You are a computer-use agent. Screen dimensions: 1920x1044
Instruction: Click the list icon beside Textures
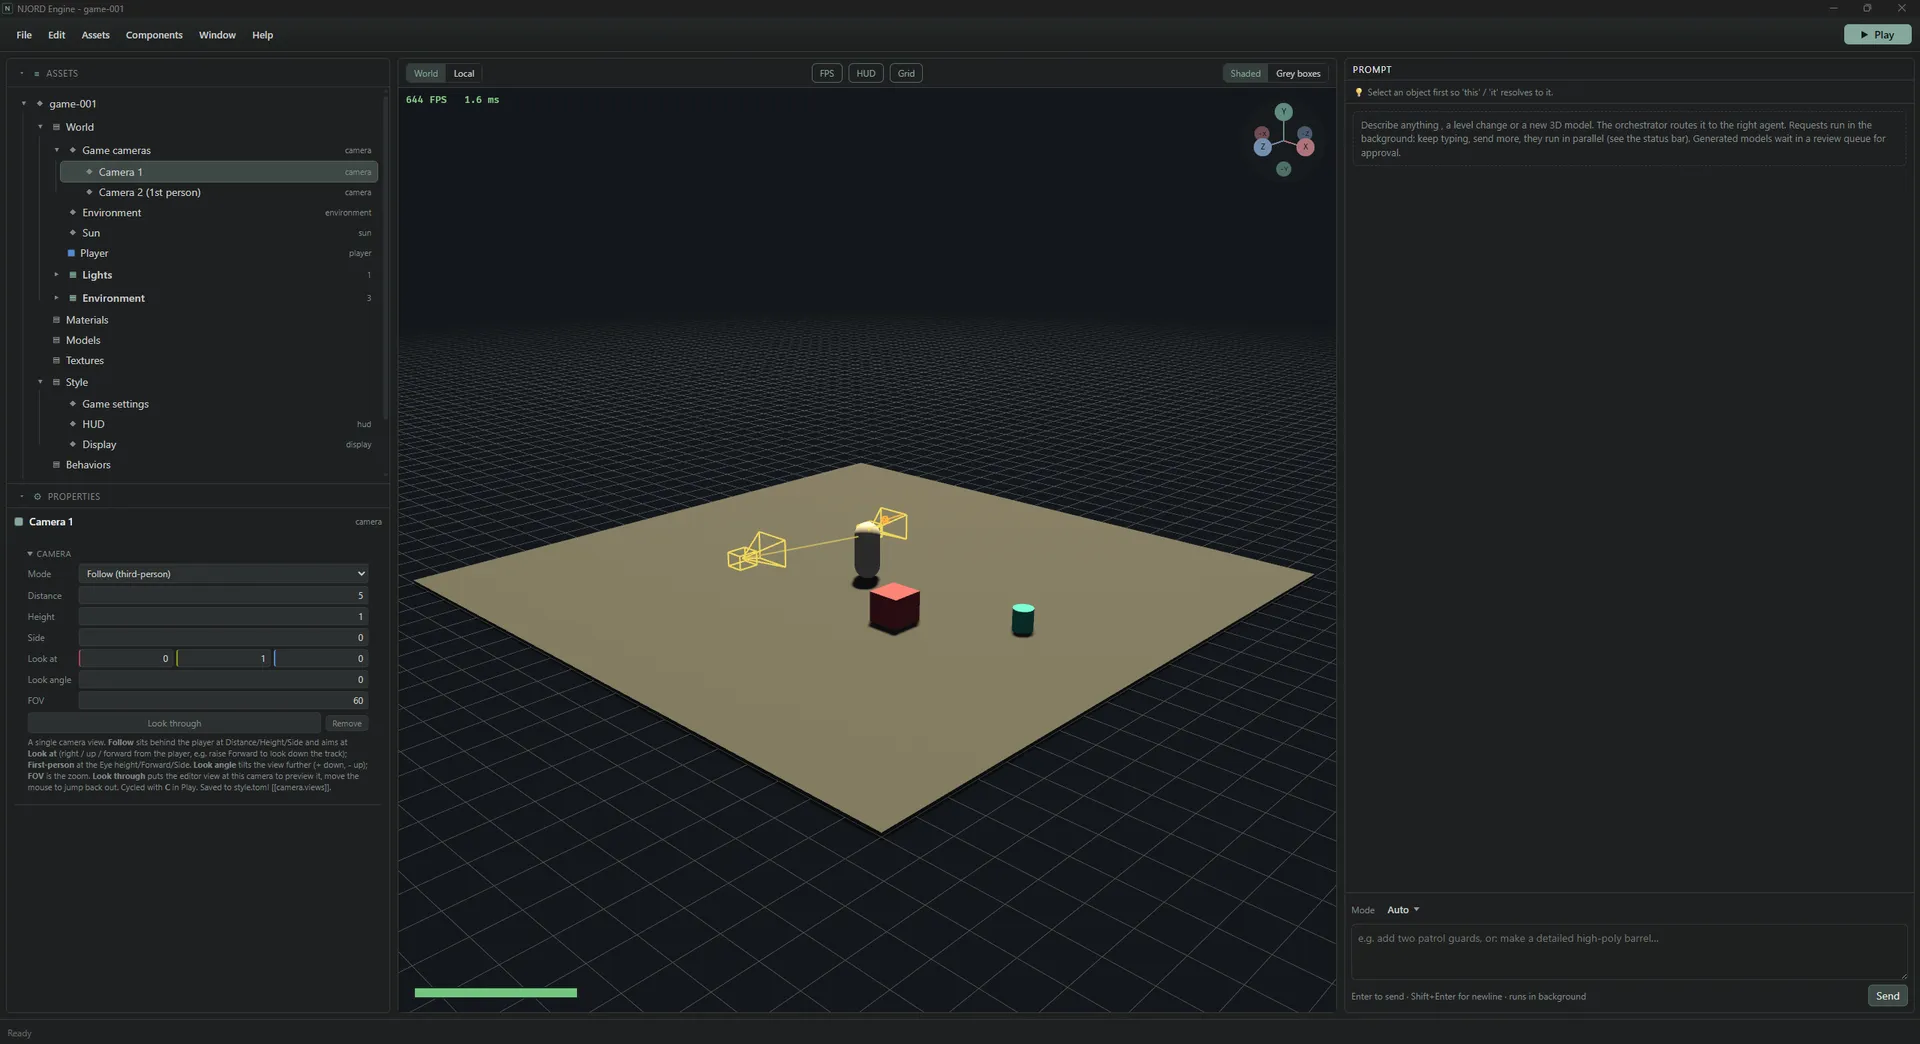point(56,360)
